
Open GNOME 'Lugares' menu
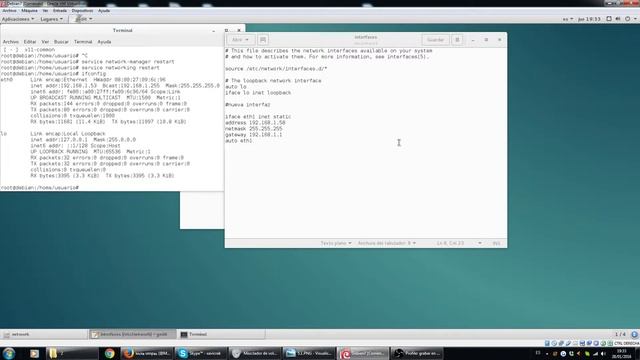coord(51,19)
